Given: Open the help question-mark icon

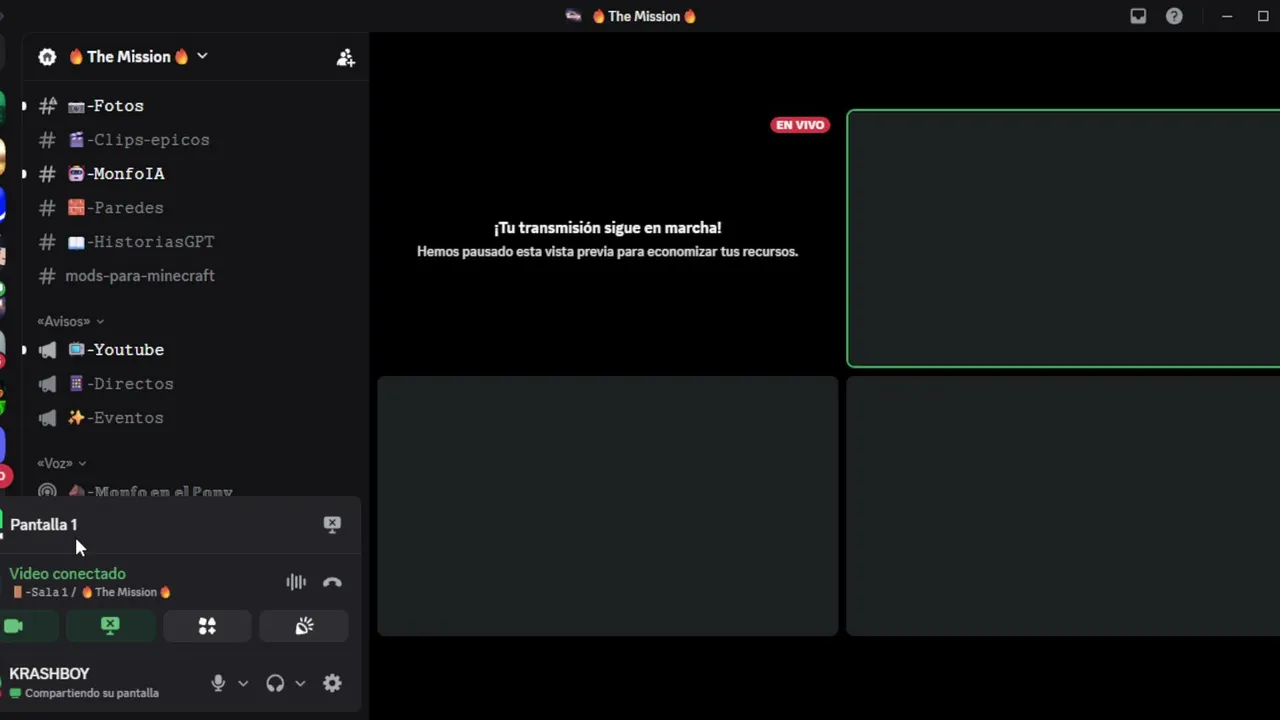Looking at the screenshot, I should (x=1174, y=16).
